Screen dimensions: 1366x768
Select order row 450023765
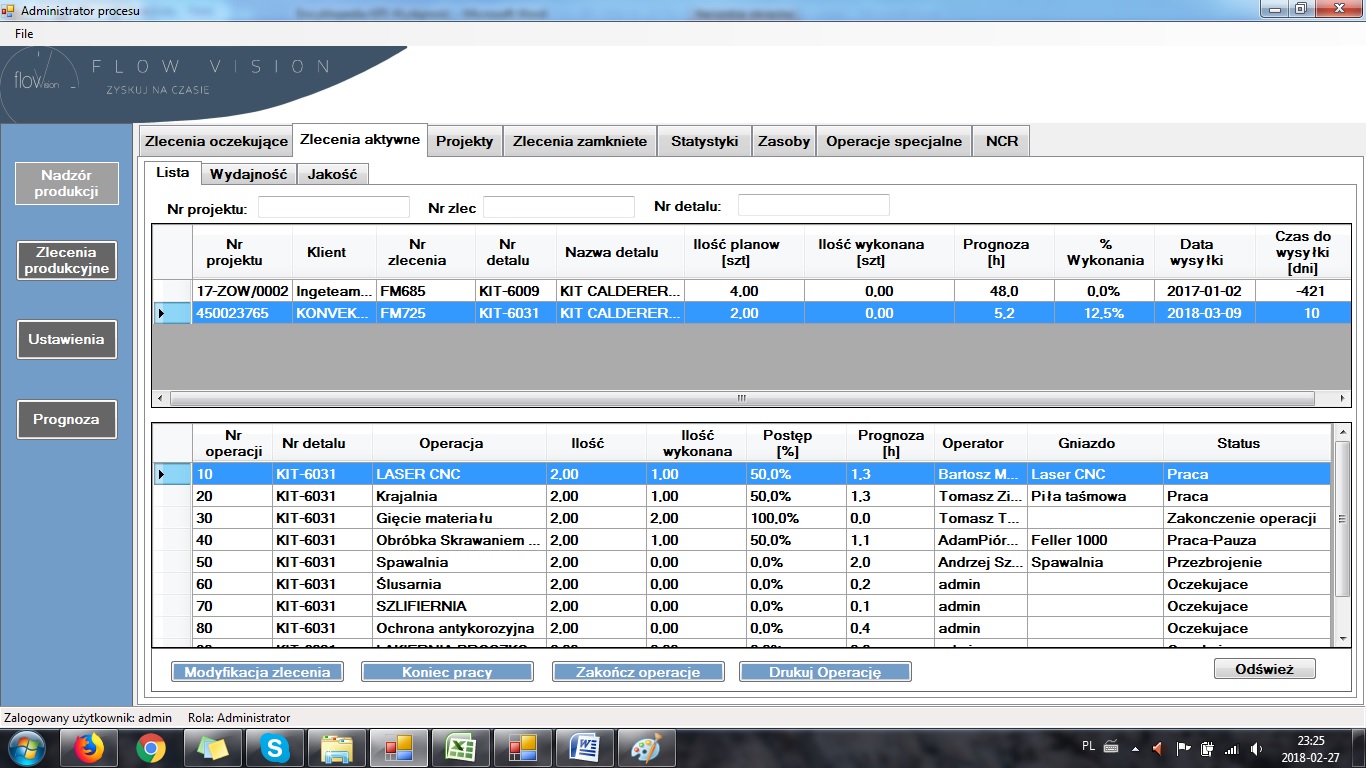751,313
